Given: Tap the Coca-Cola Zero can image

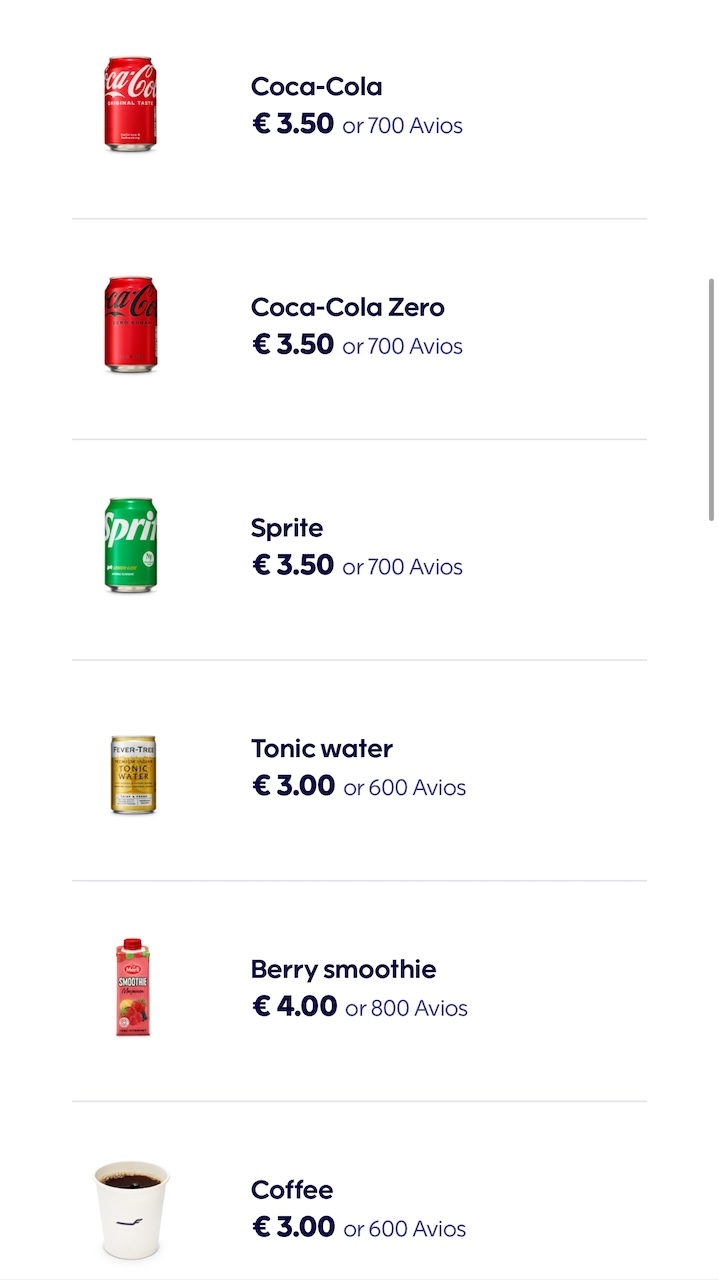Looking at the screenshot, I should pyautogui.click(x=130, y=325).
